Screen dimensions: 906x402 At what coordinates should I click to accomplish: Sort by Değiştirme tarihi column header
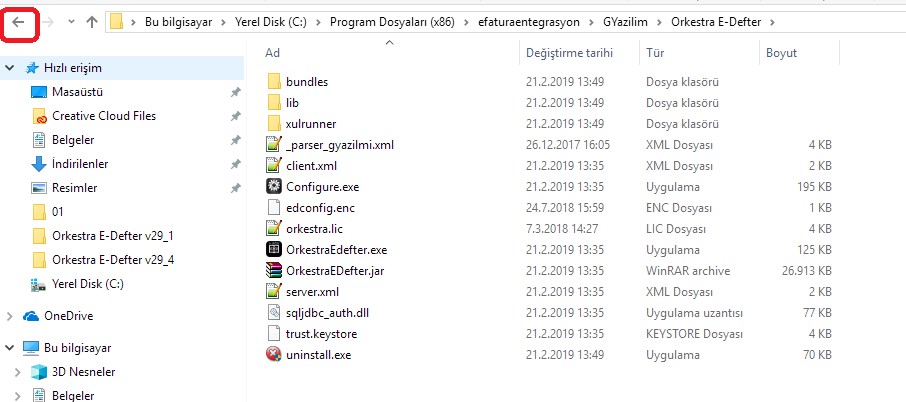[569, 53]
